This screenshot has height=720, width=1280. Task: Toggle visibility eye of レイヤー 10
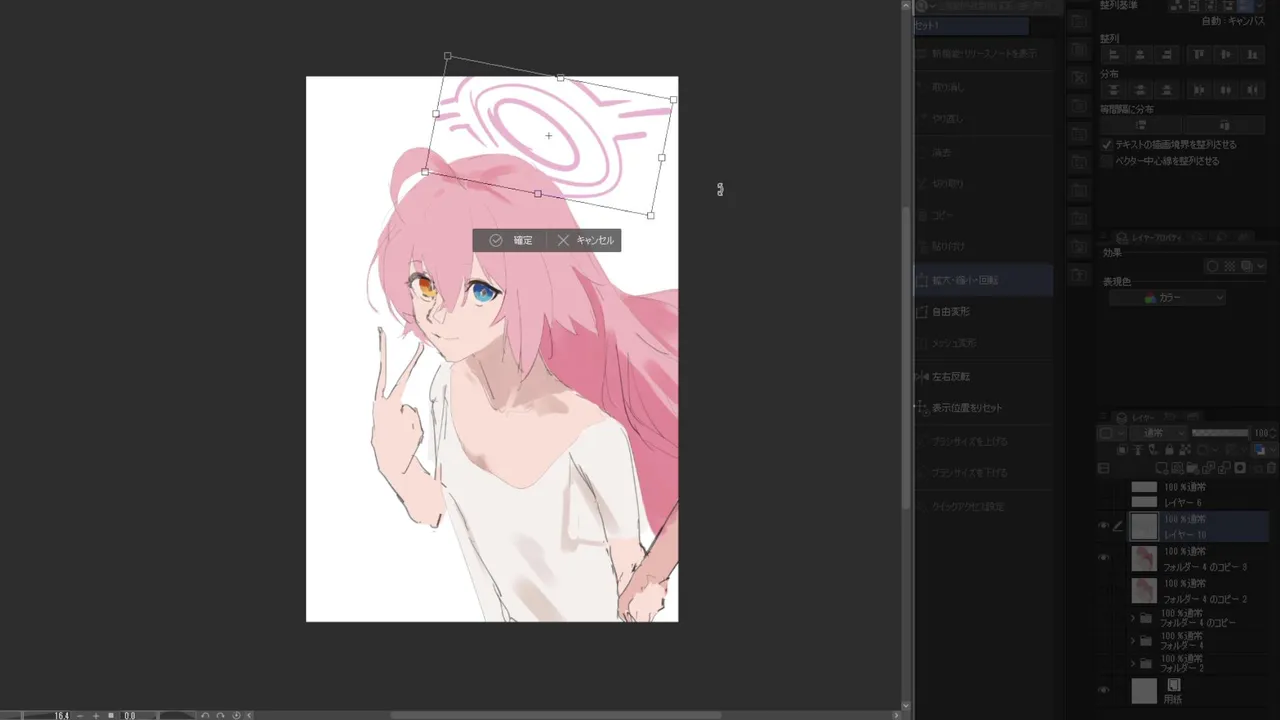pyautogui.click(x=1104, y=526)
